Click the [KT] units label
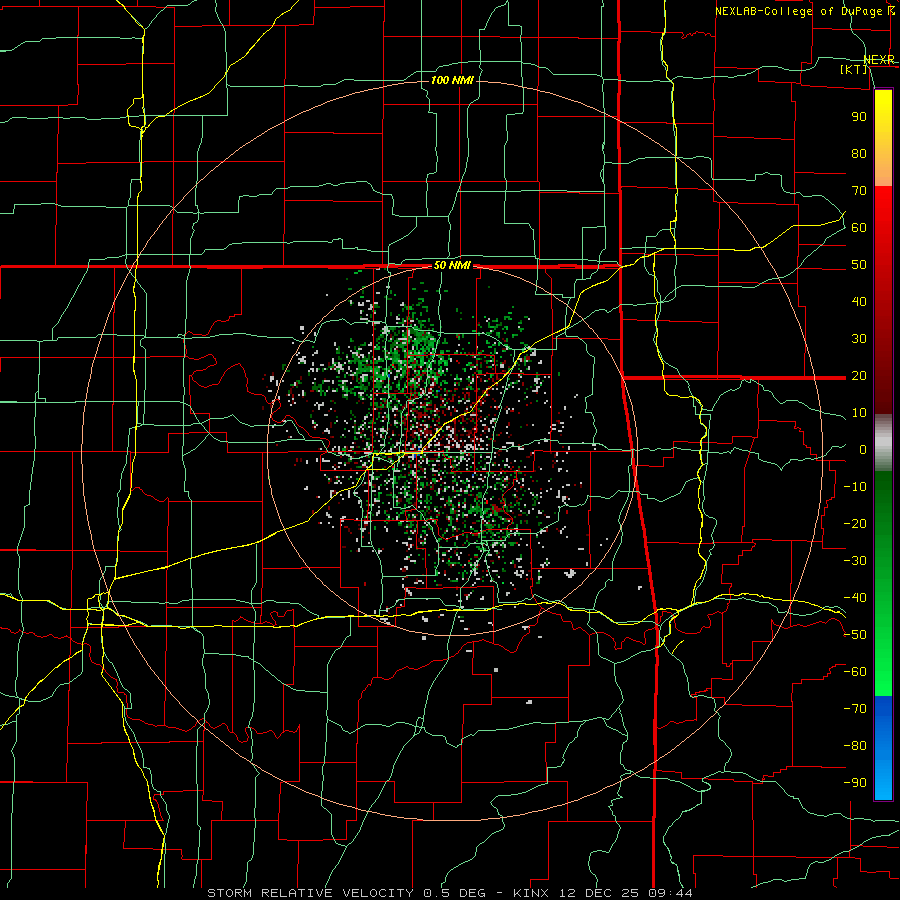The width and height of the screenshot is (900, 900). 854,69
